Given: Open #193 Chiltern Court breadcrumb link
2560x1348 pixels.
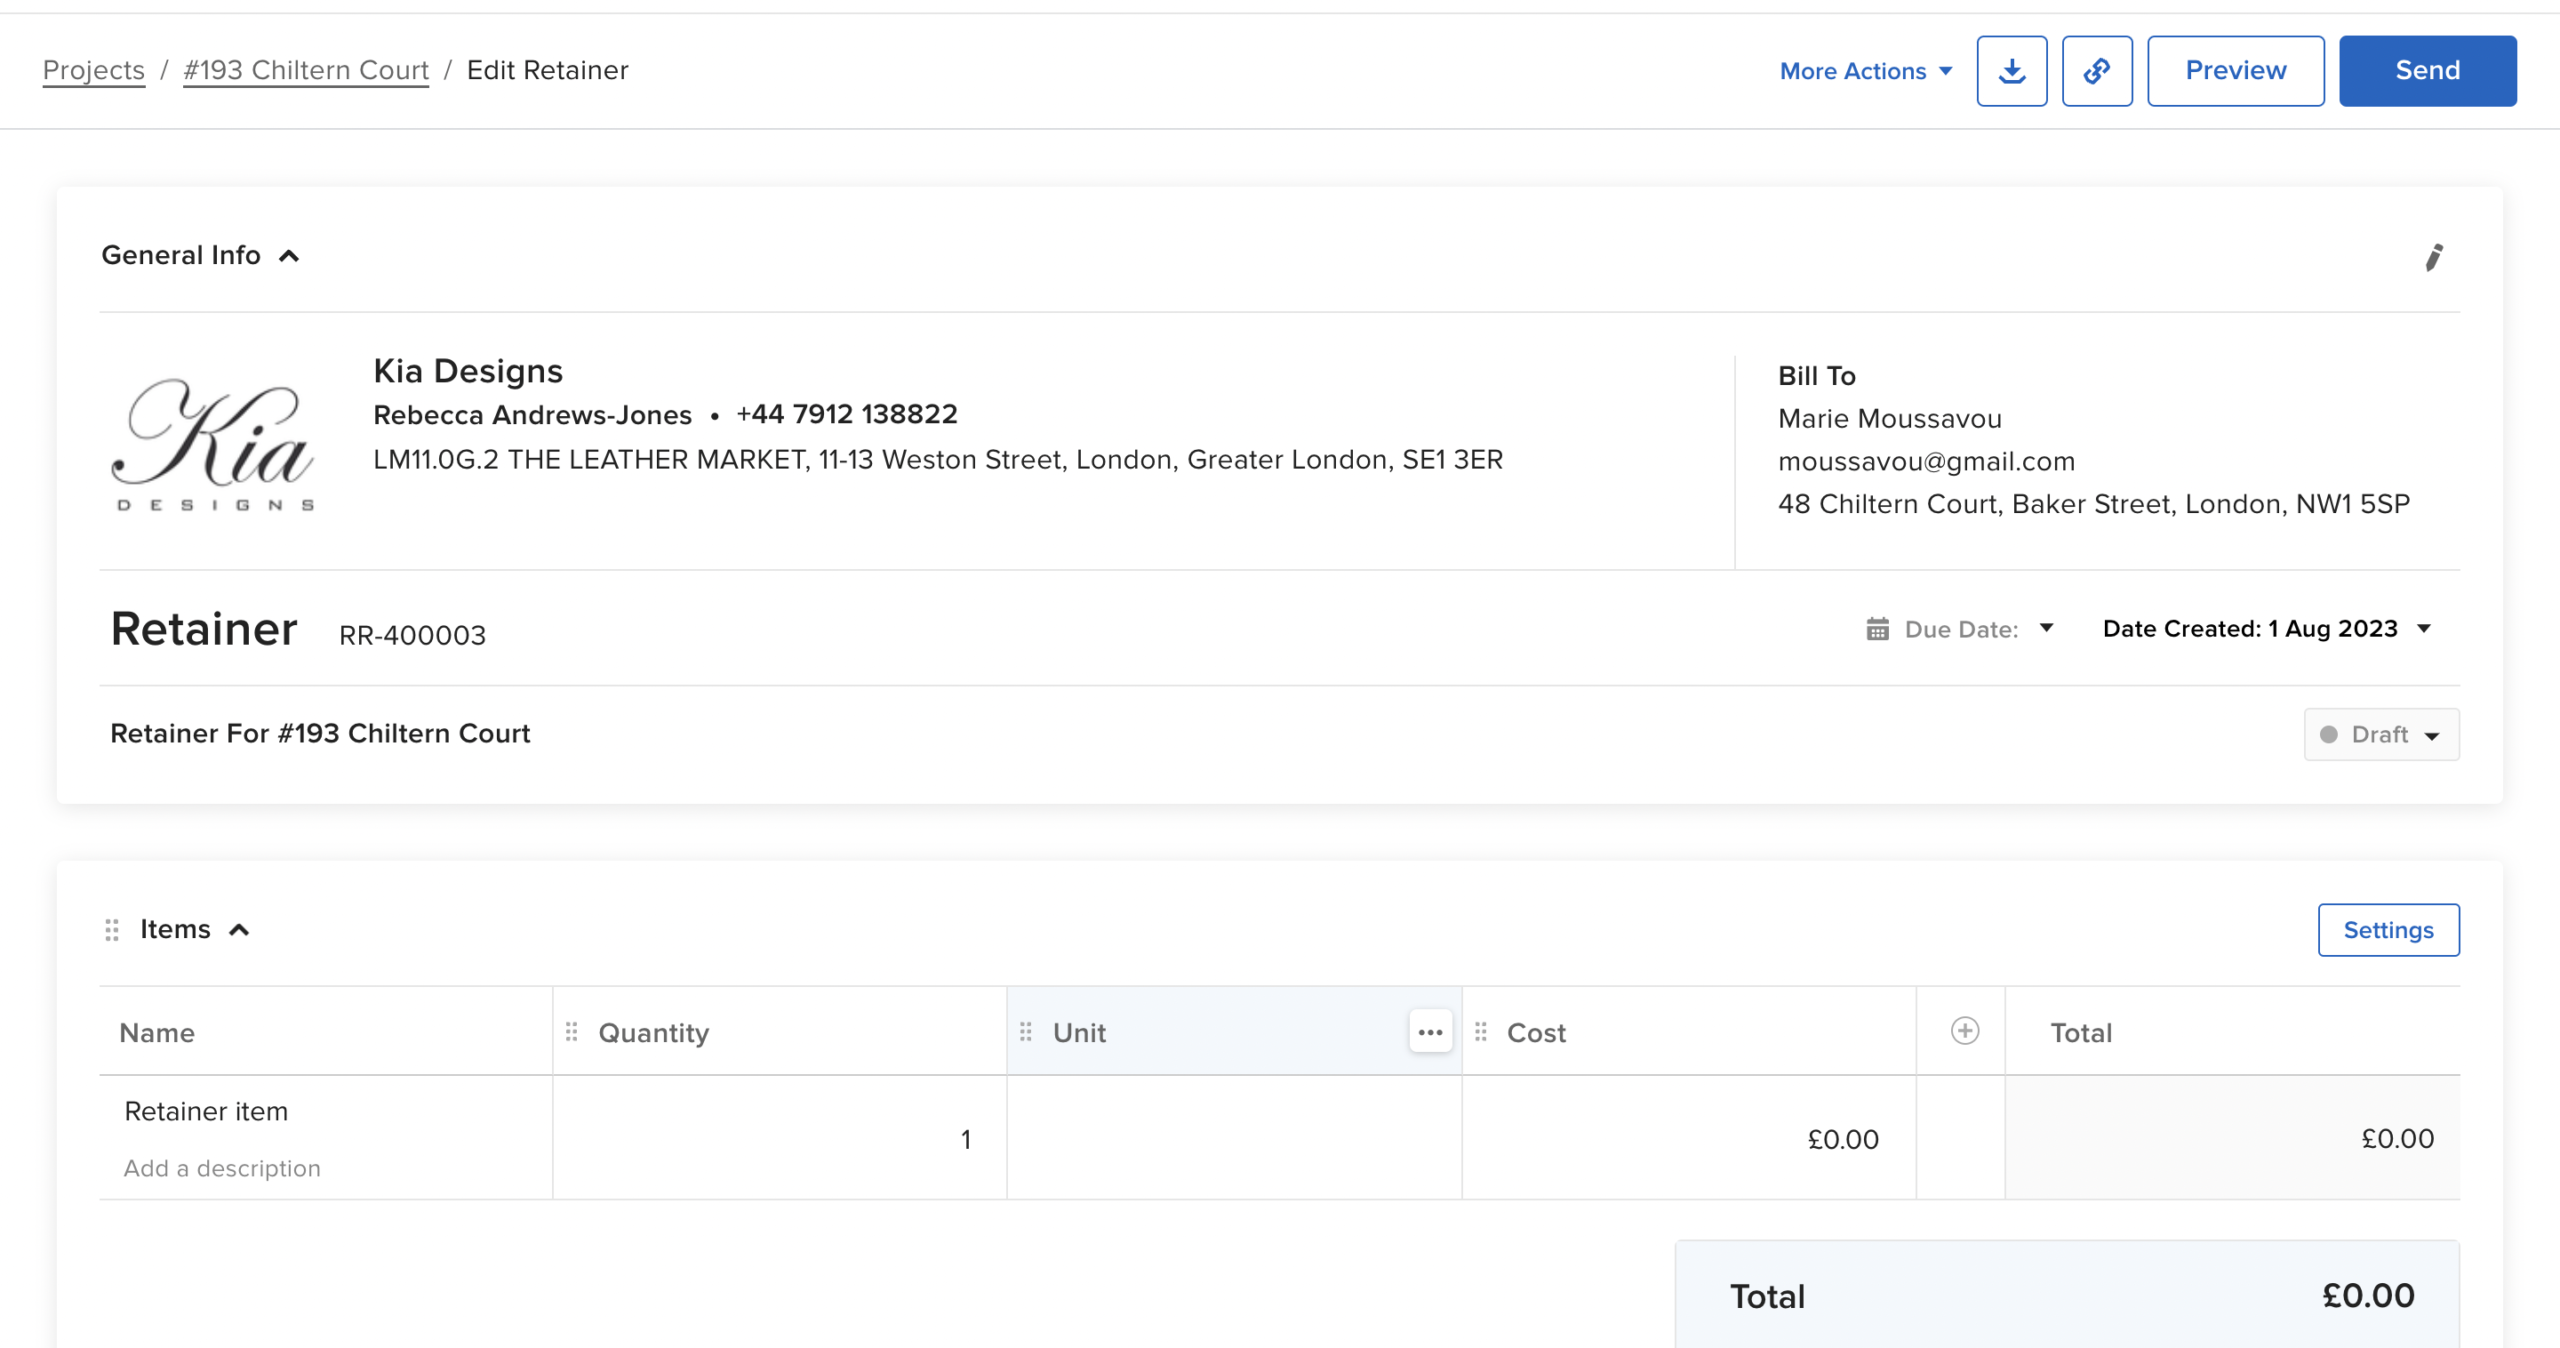Looking at the screenshot, I should coord(306,70).
